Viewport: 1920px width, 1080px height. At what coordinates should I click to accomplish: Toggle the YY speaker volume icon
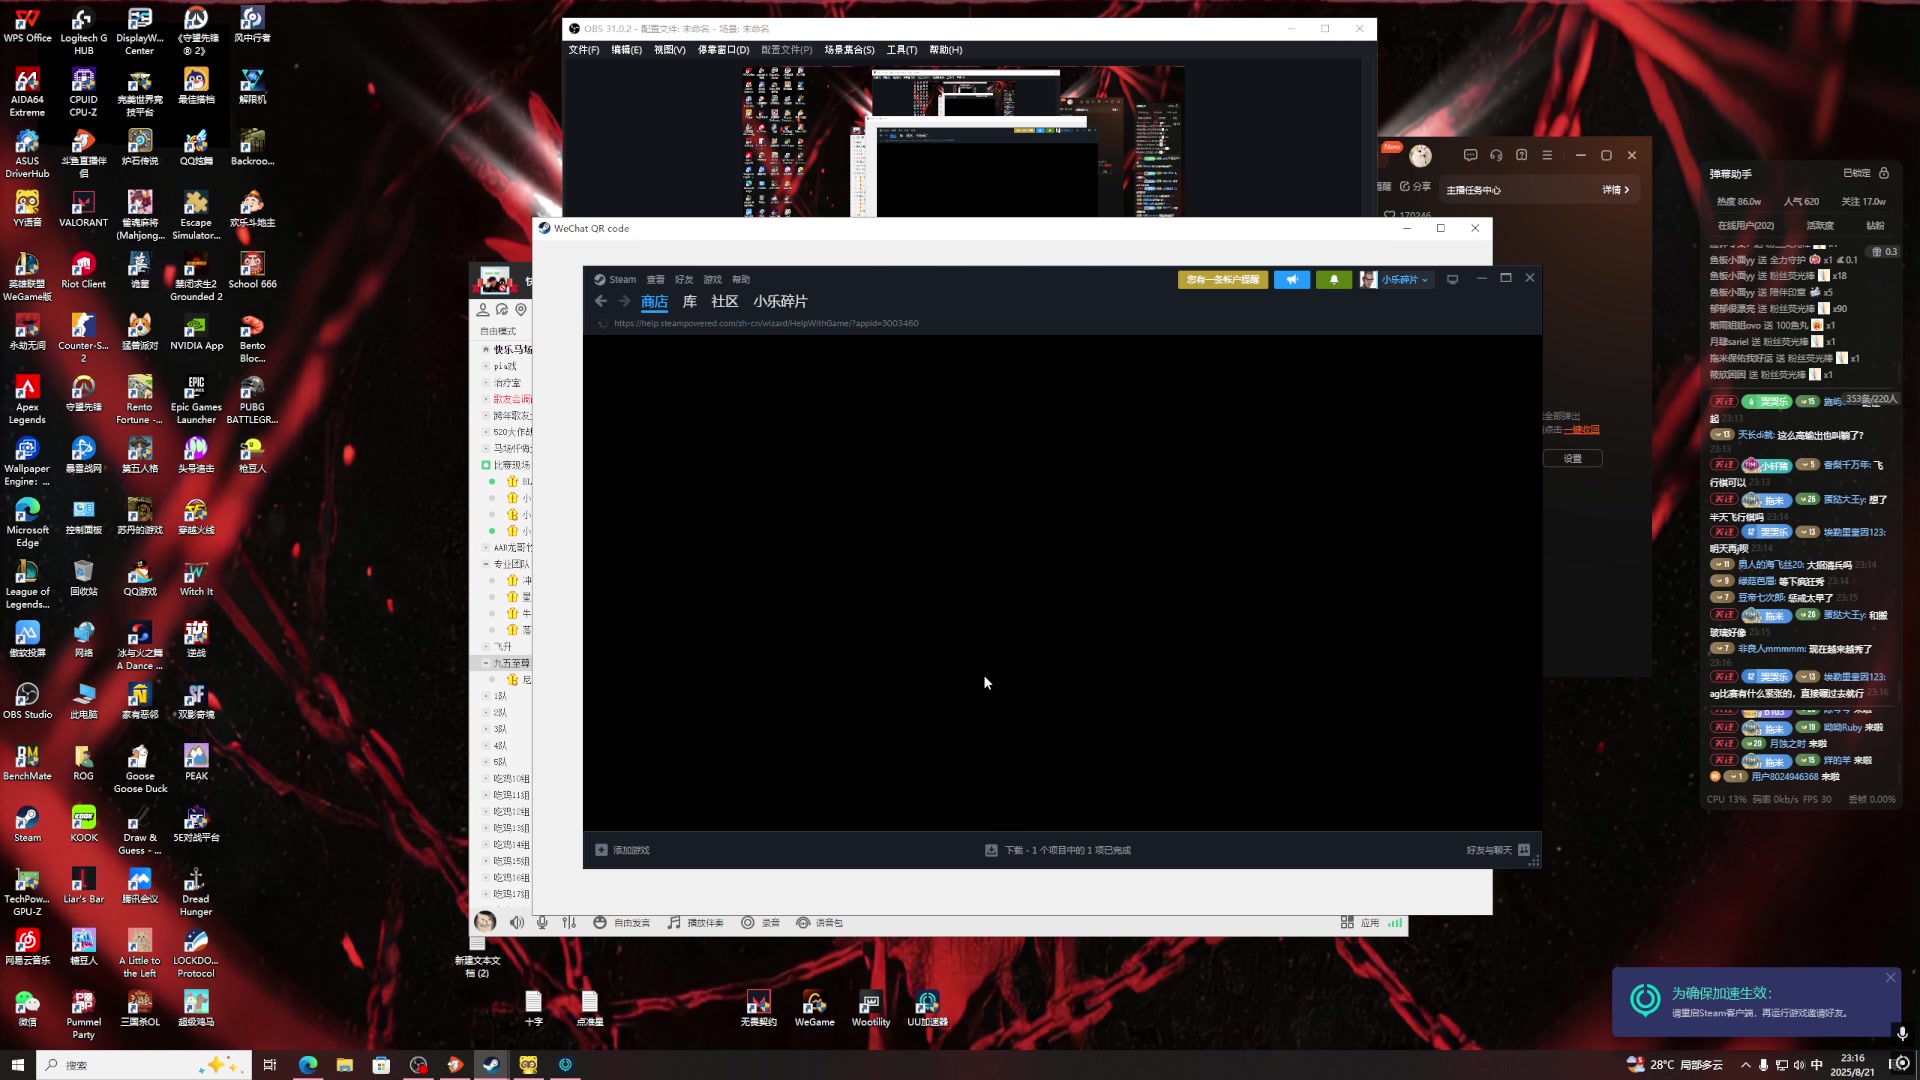point(517,923)
